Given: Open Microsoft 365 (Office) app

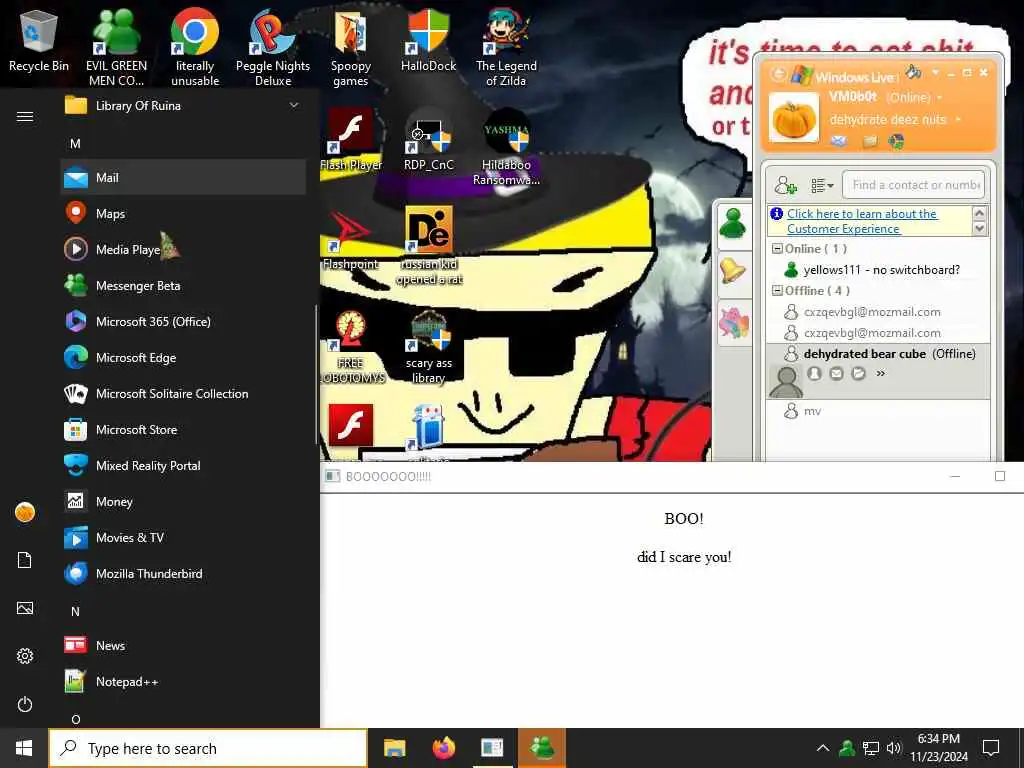Looking at the screenshot, I should click(x=183, y=321).
